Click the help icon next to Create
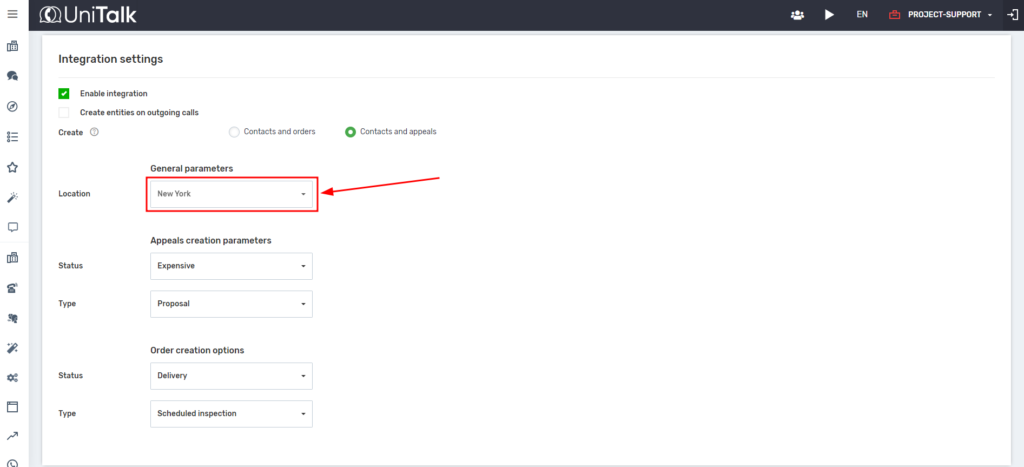 (x=94, y=132)
